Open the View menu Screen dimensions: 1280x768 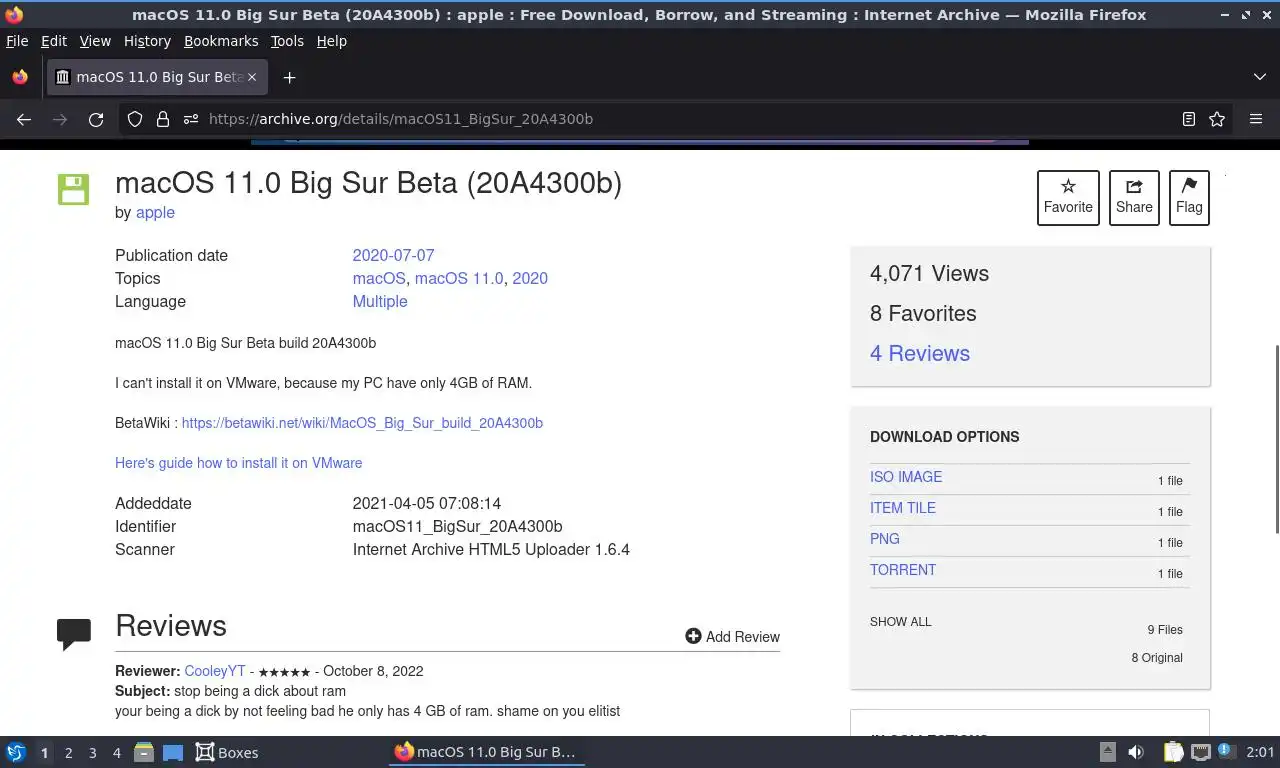click(95, 41)
